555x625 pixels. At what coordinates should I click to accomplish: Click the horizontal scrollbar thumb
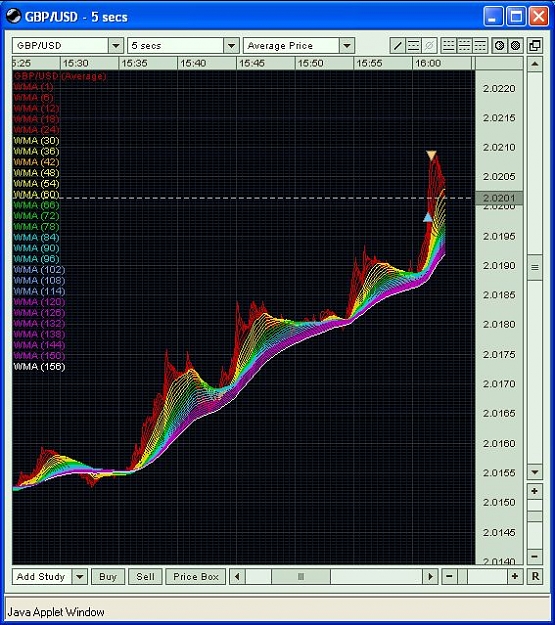[x=301, y=576]
